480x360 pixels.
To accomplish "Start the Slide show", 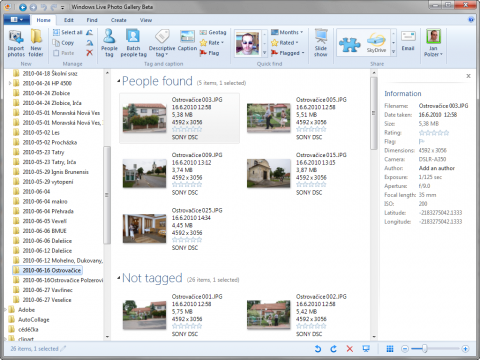I will click(x=321, y=43).
